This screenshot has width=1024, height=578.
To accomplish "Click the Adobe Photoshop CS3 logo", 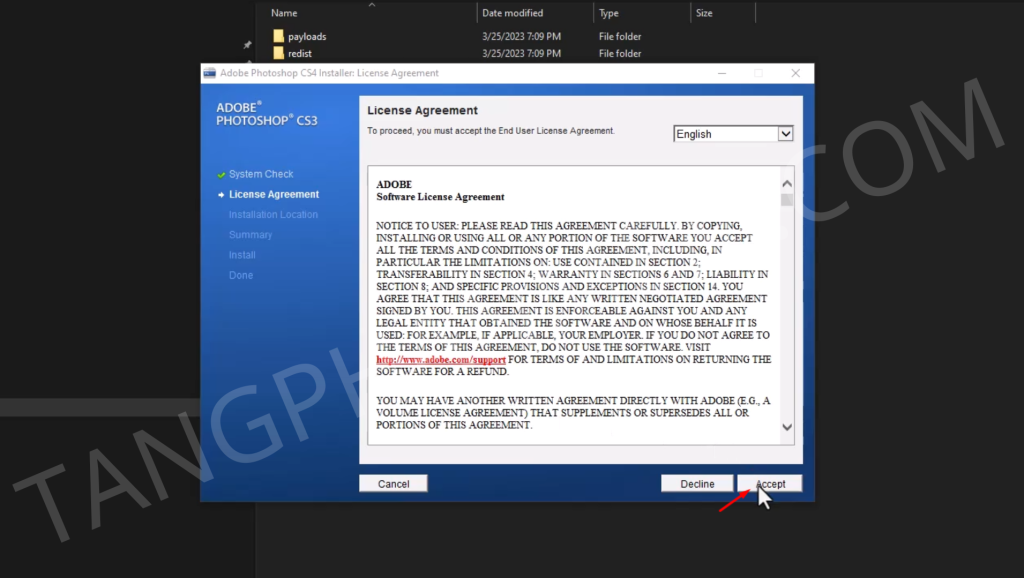I will pos(266,114).
